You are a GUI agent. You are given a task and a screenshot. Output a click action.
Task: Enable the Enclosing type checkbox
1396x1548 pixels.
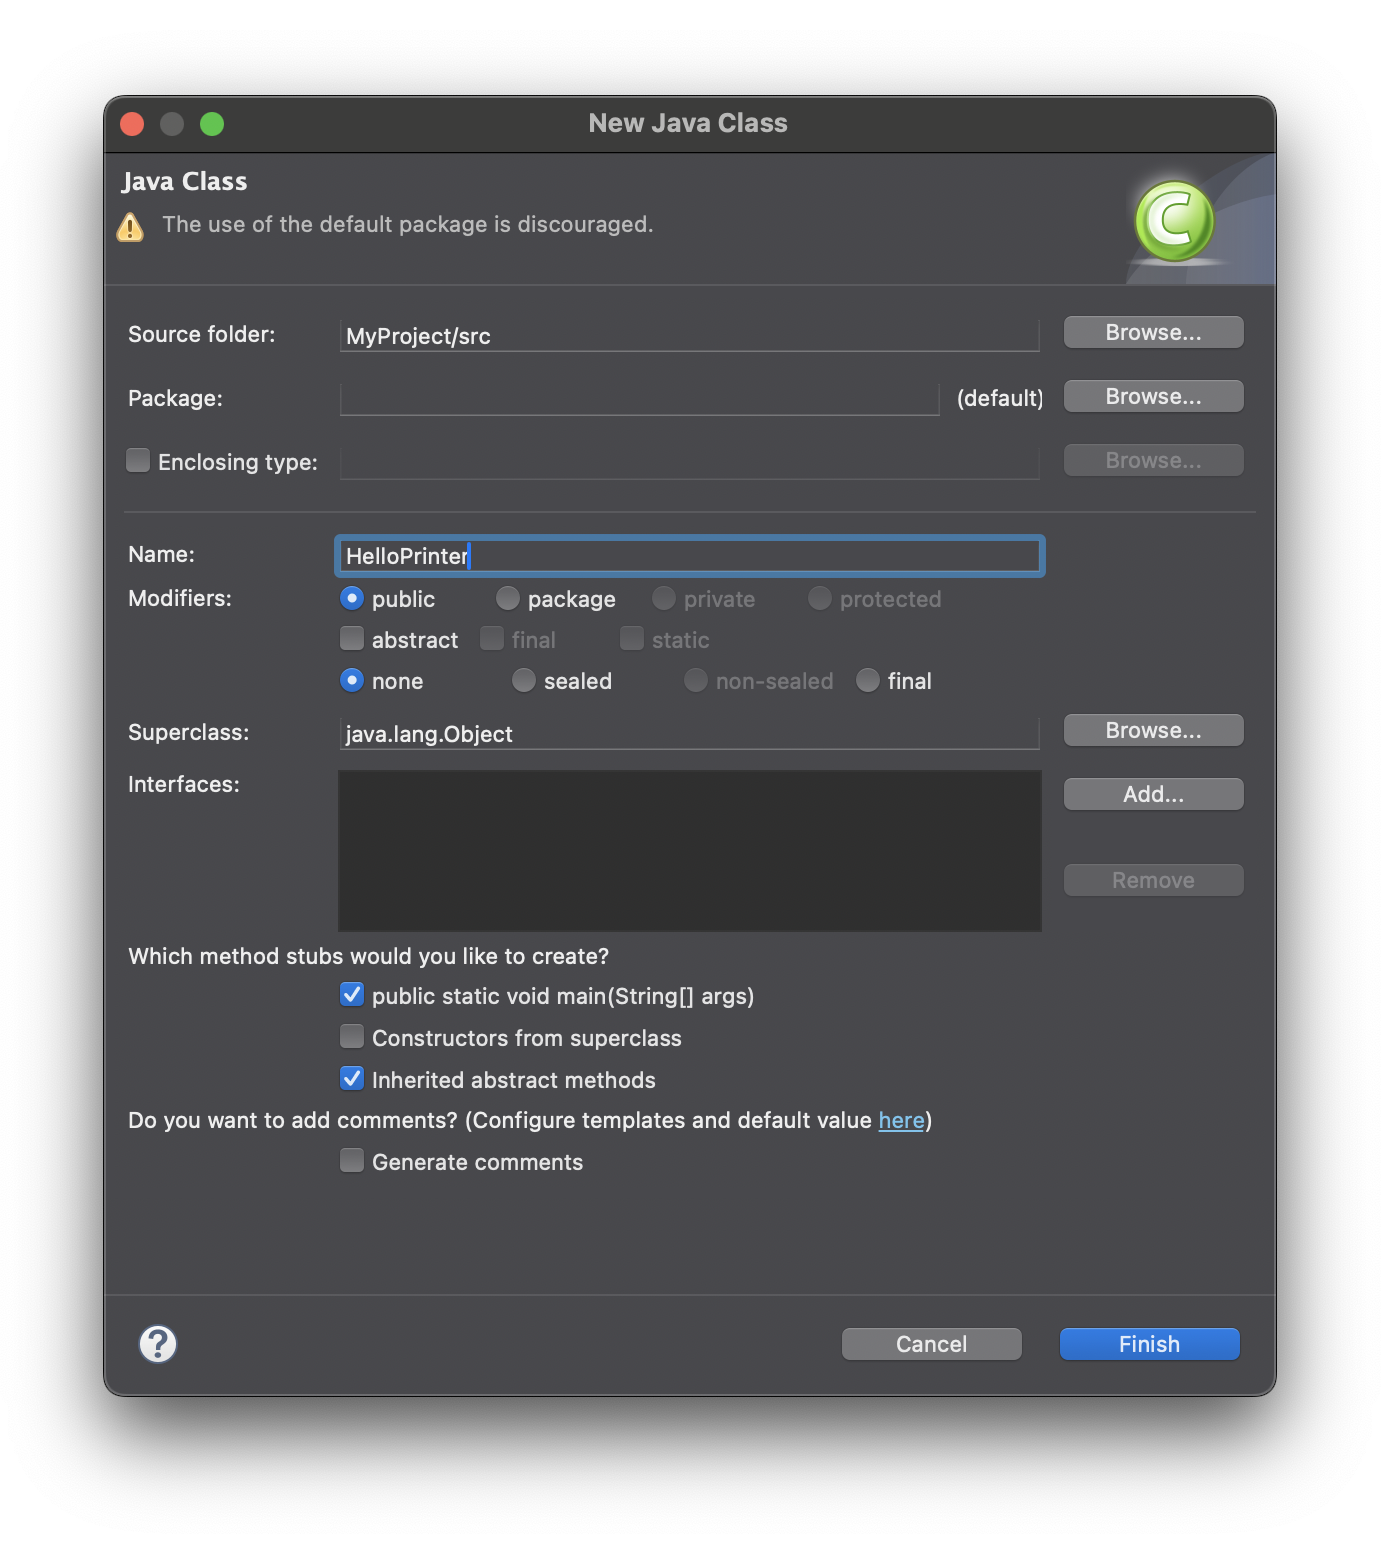coord(138,461)
